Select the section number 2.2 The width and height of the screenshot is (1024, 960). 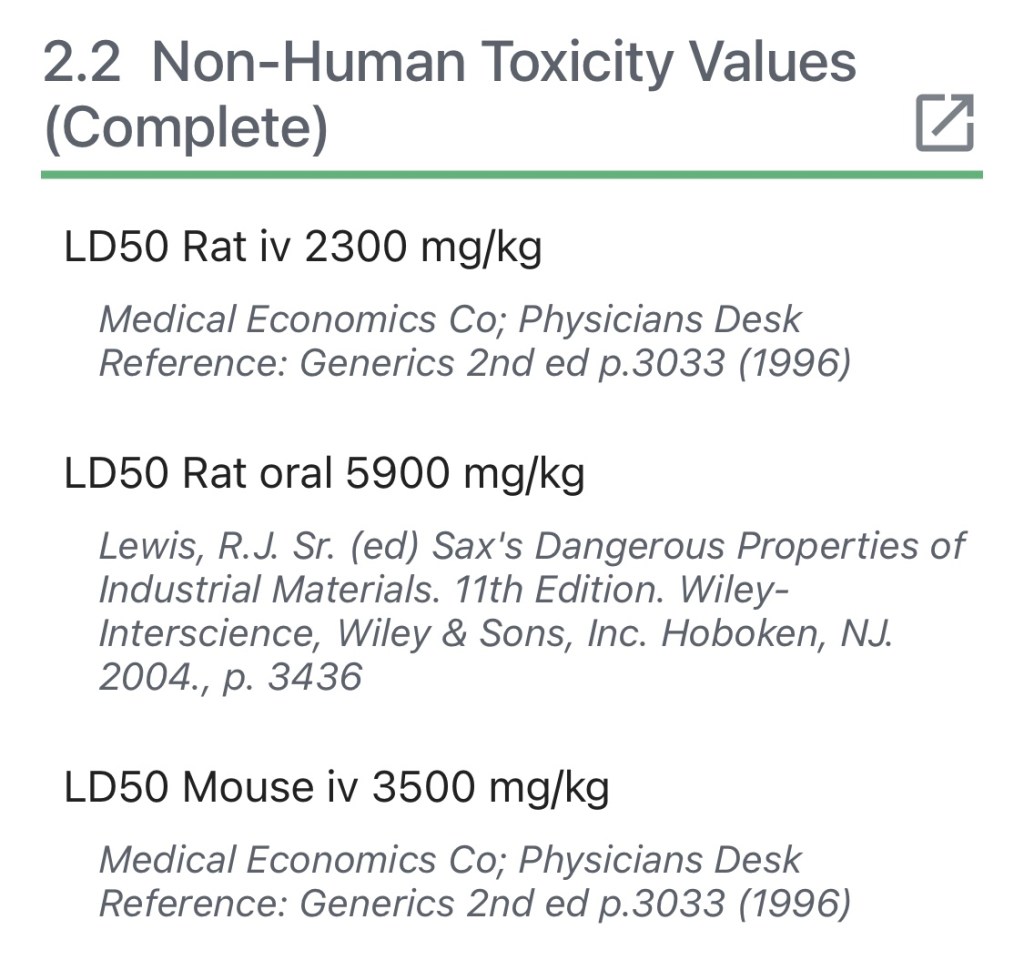82,62
